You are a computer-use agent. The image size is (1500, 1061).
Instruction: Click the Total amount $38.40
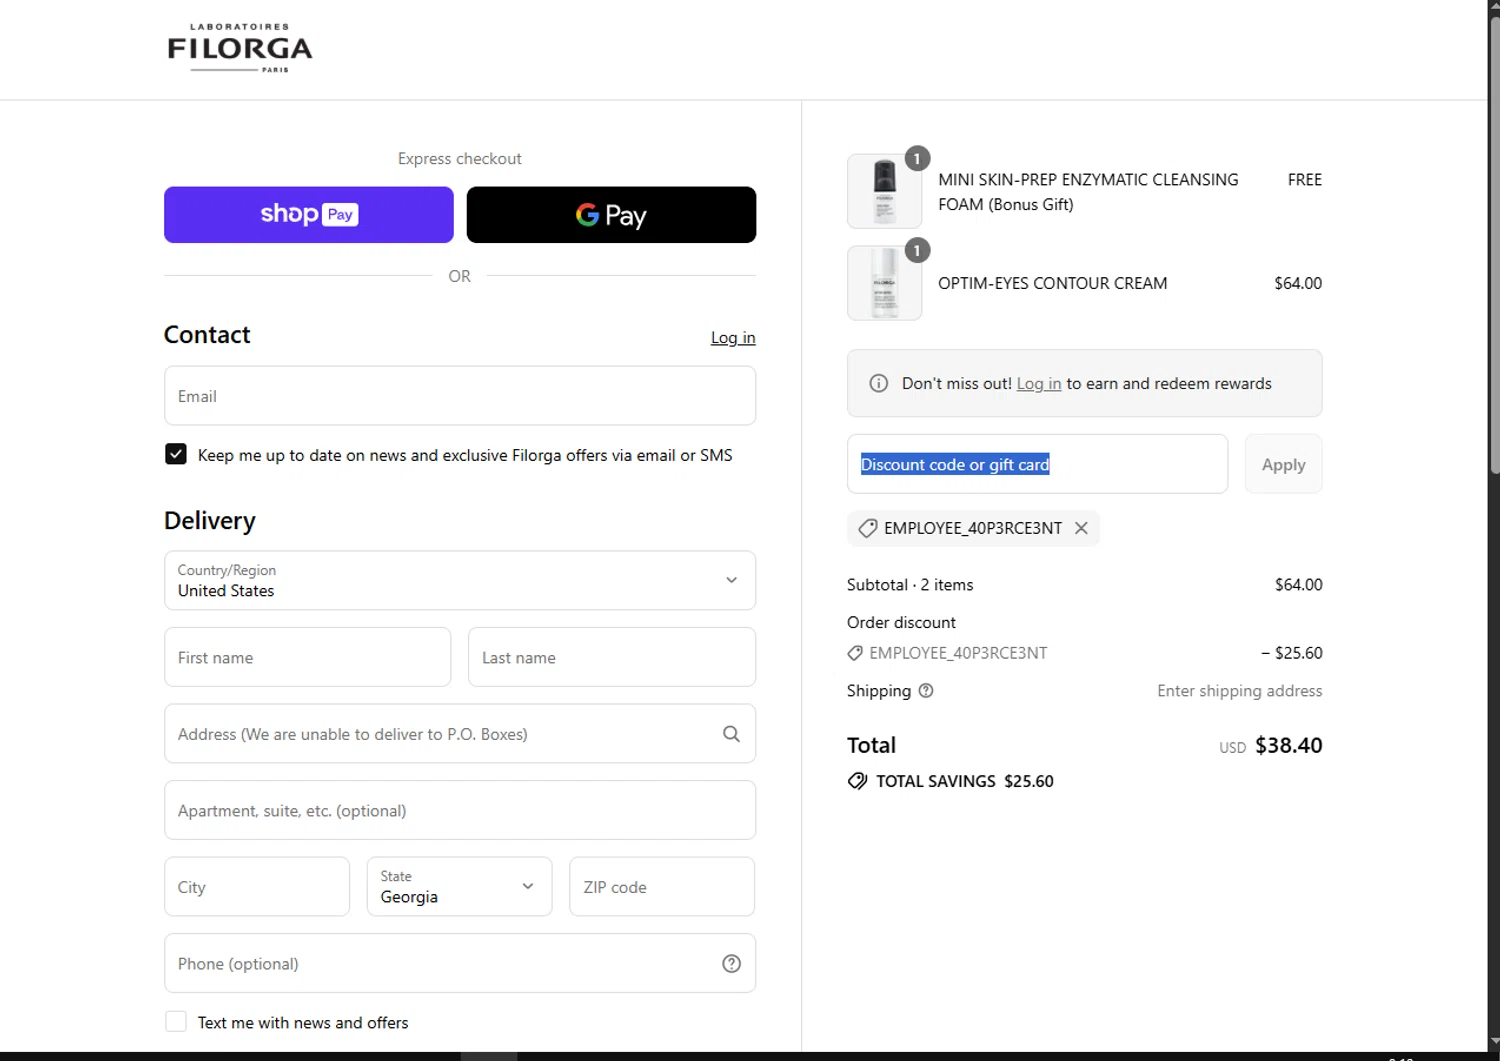click(1289, 745)
